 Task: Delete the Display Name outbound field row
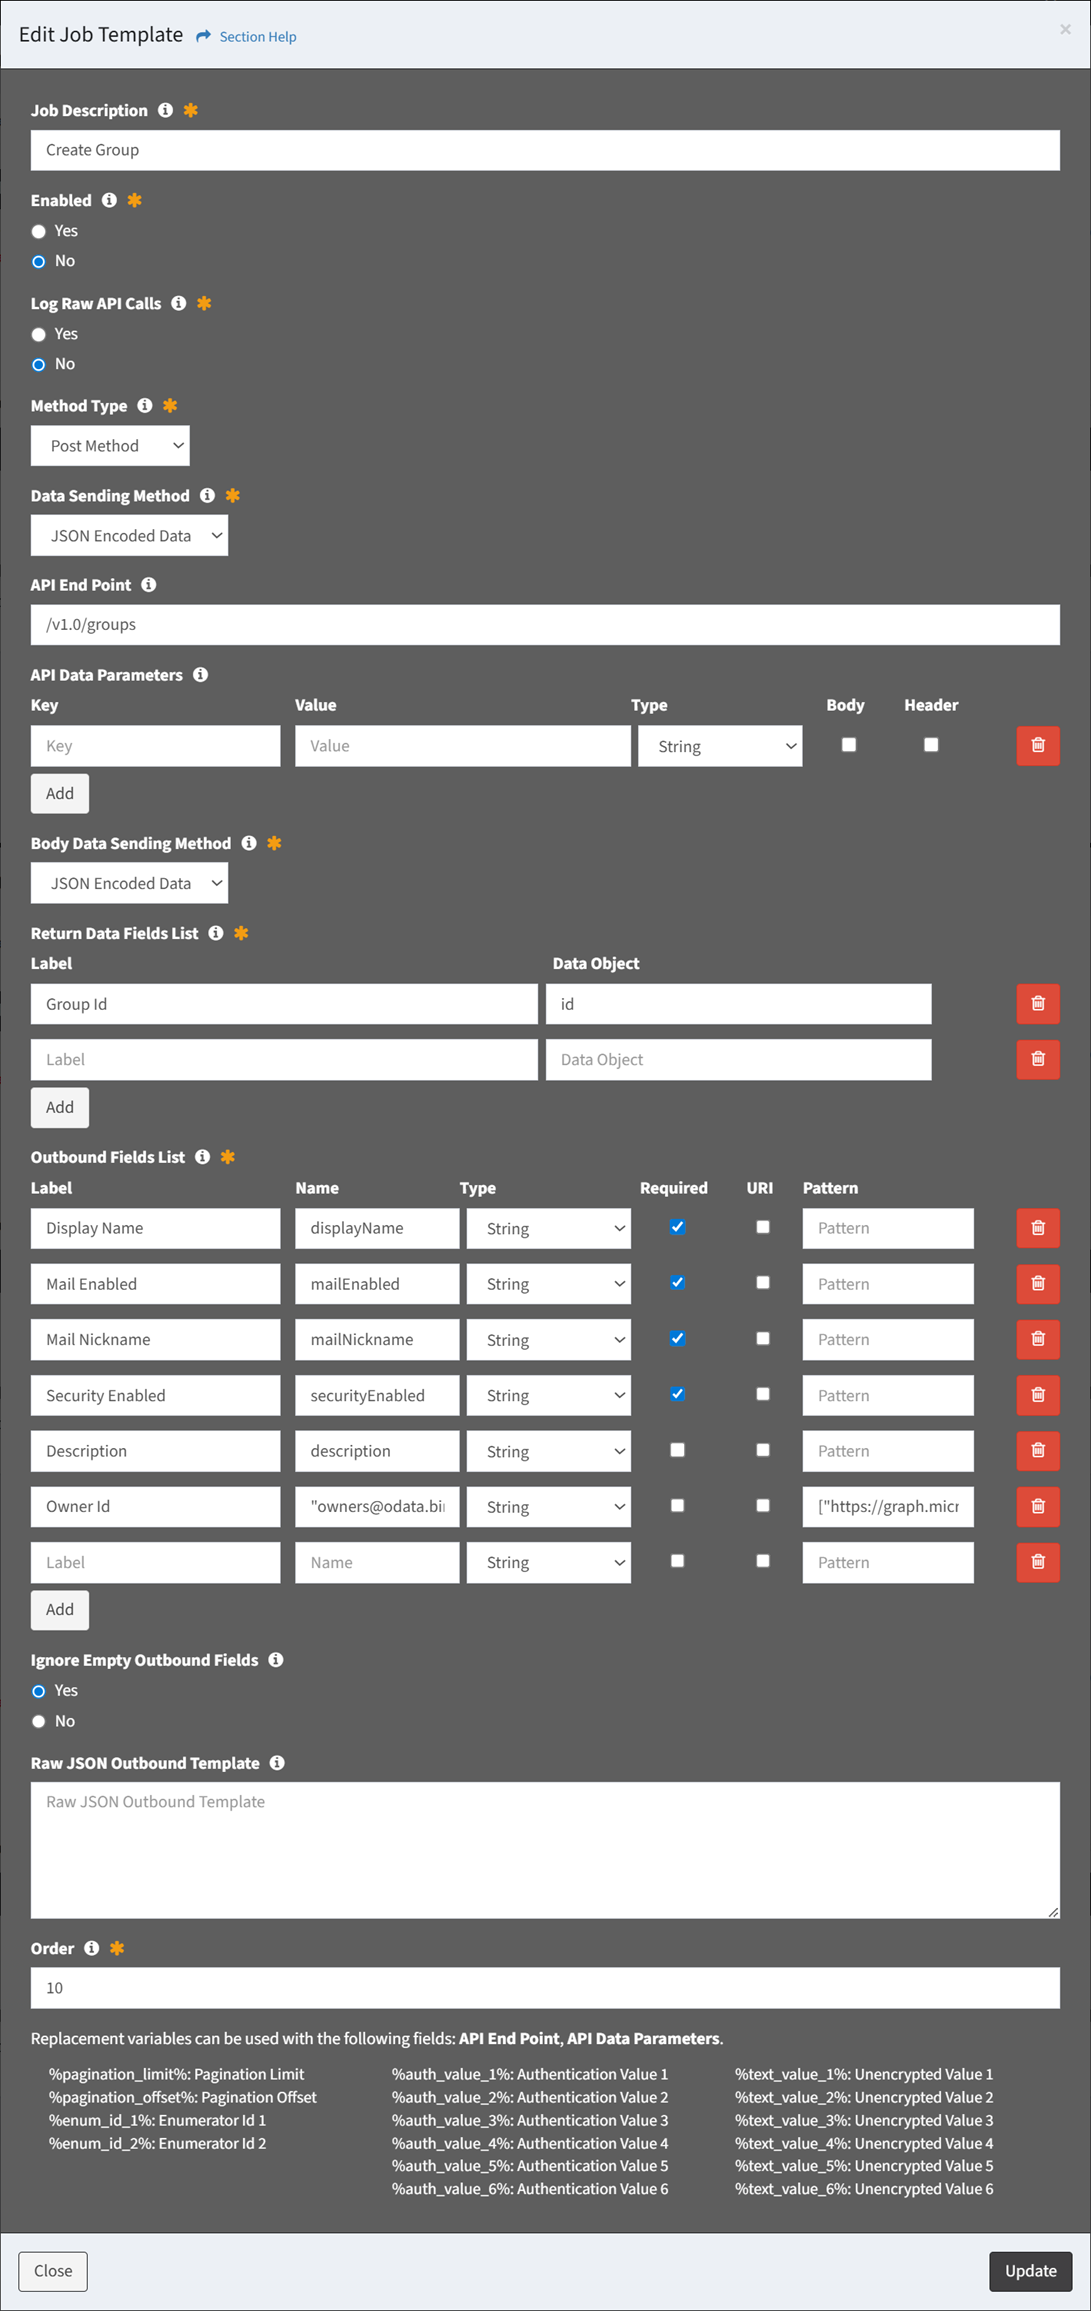click(x=1037, y=1228)
